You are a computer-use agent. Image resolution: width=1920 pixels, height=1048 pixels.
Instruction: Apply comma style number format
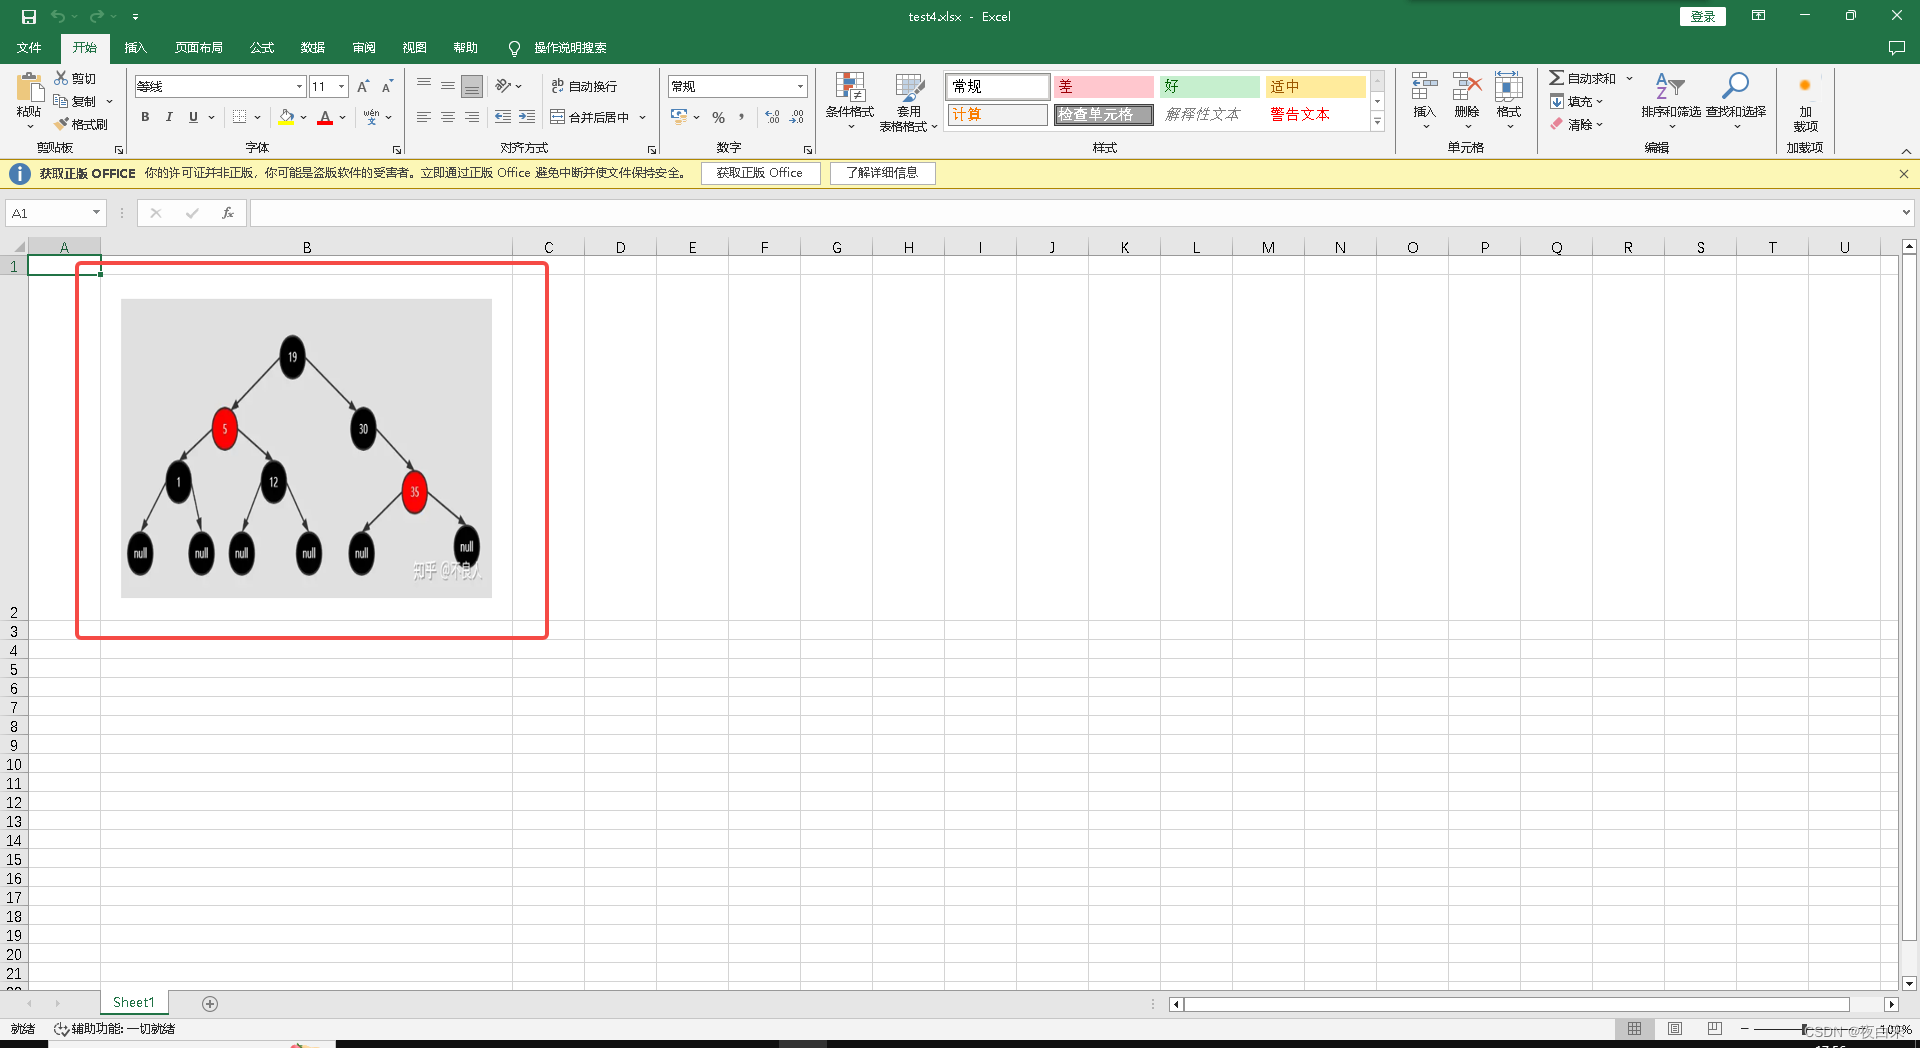click(741, 117)
